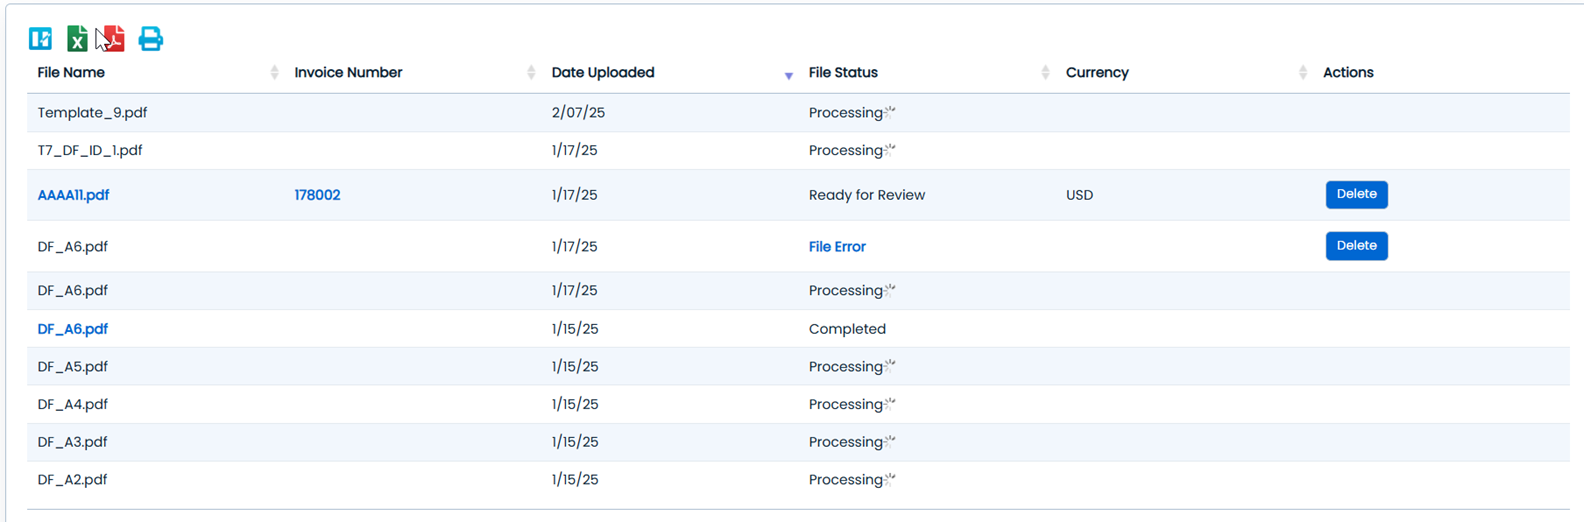Print the invoice file list
Image resolution: width=1584 pixels, height=522 pixels.
[150, 39]
